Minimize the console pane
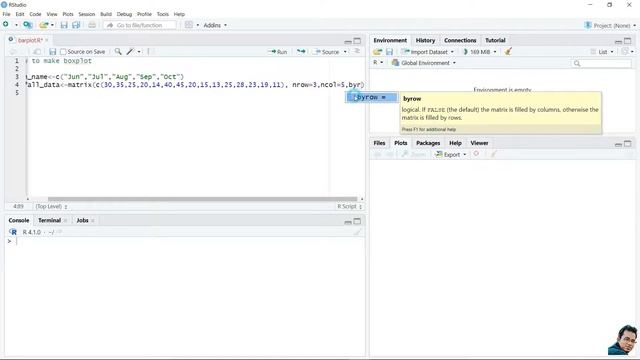Screen dimensions: 640x360 [348, 222]
